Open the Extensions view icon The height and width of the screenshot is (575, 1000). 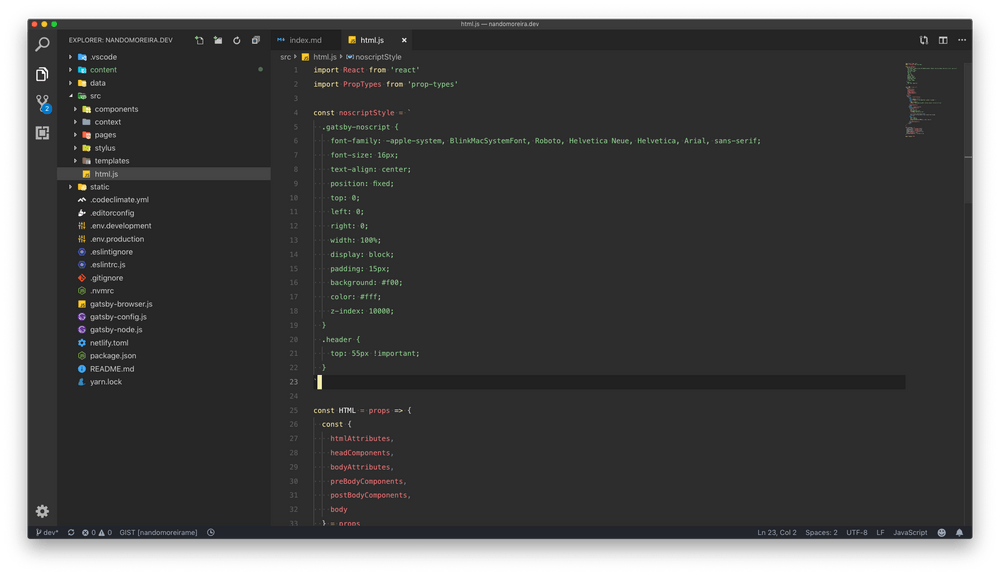coord(42,133)
